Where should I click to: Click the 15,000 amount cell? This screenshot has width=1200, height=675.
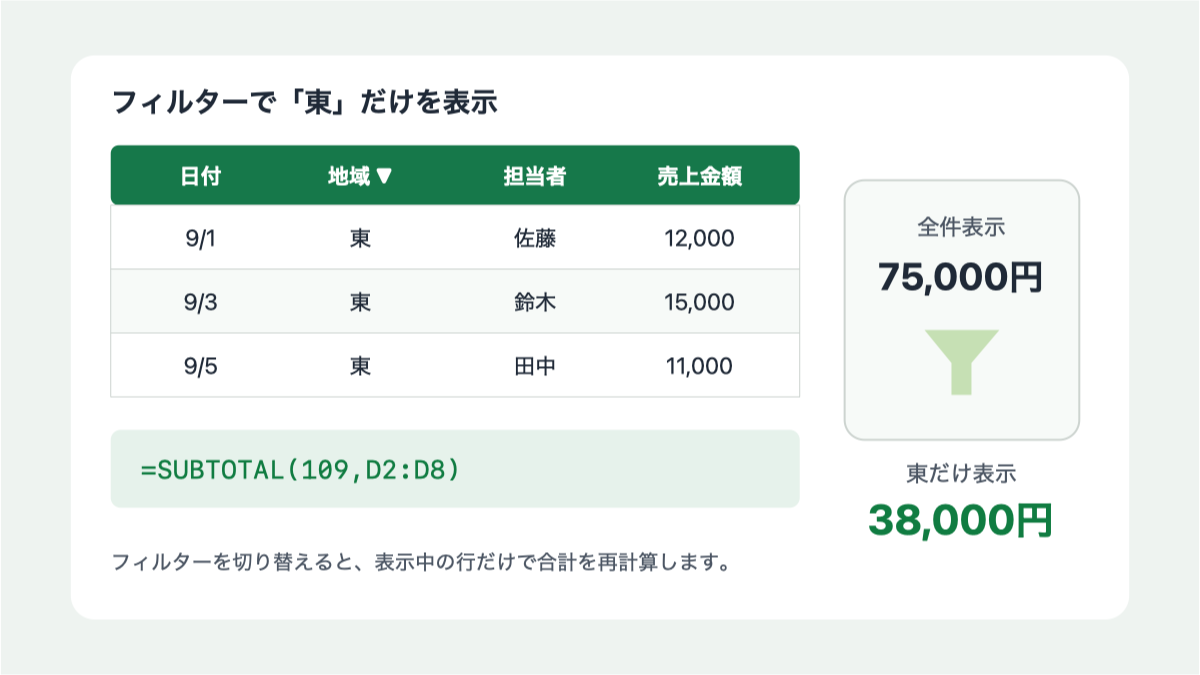(700, 302)
